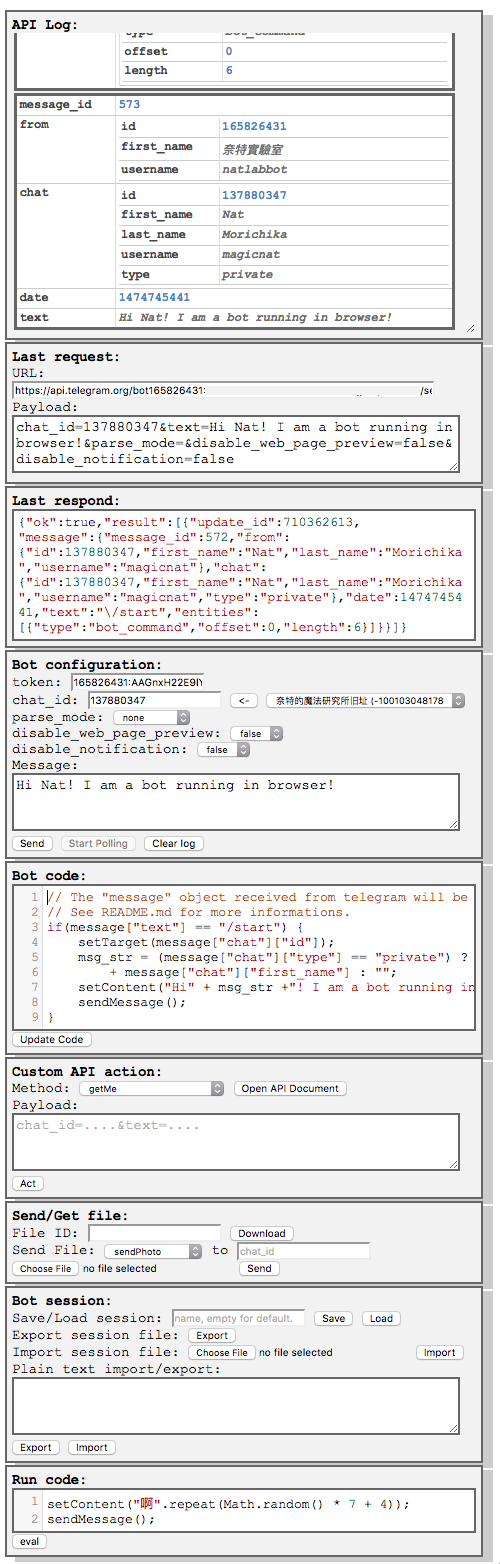Focus the chat_id input in Bot configuration

click(155, 701)
